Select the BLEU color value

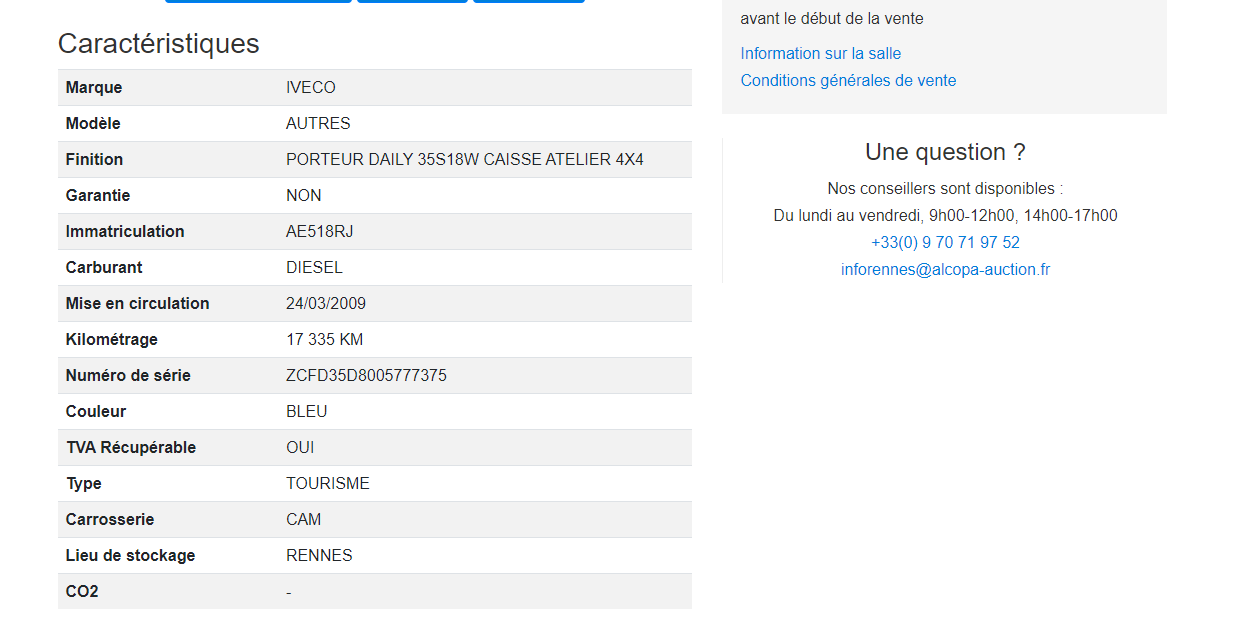(306, 412)
